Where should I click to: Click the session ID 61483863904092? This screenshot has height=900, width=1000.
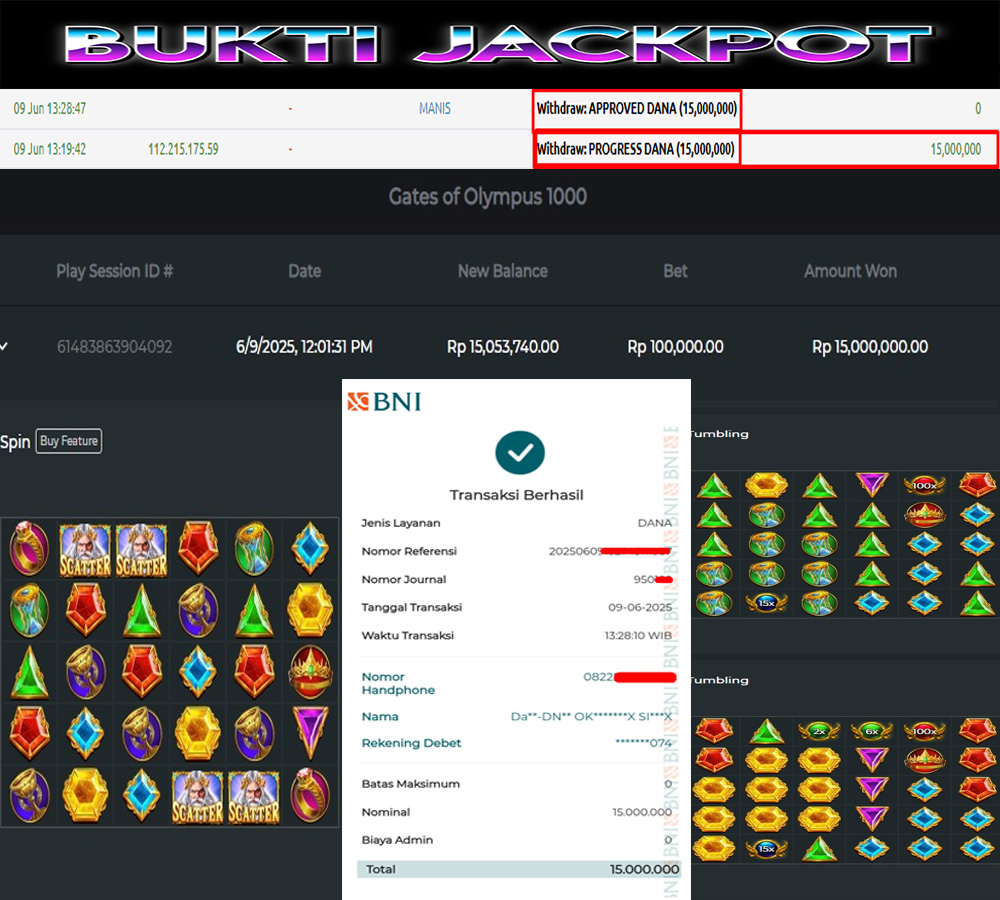coord(115,347)
